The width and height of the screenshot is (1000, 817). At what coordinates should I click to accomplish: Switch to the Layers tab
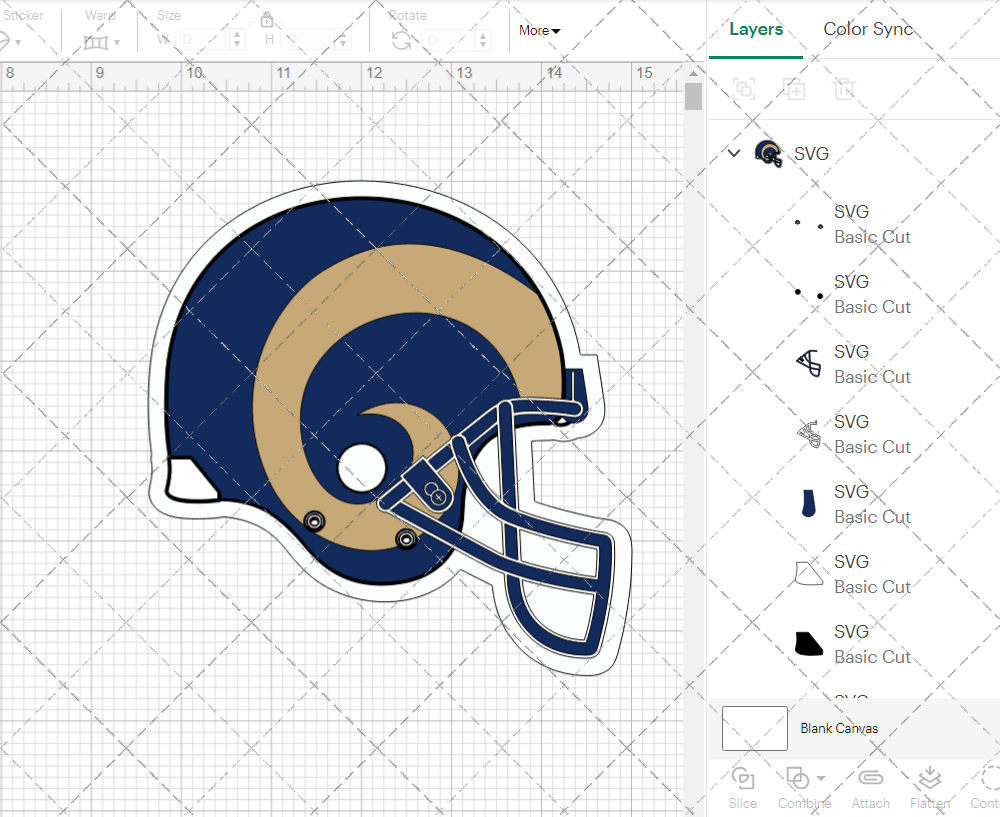[x=756, y=29]
